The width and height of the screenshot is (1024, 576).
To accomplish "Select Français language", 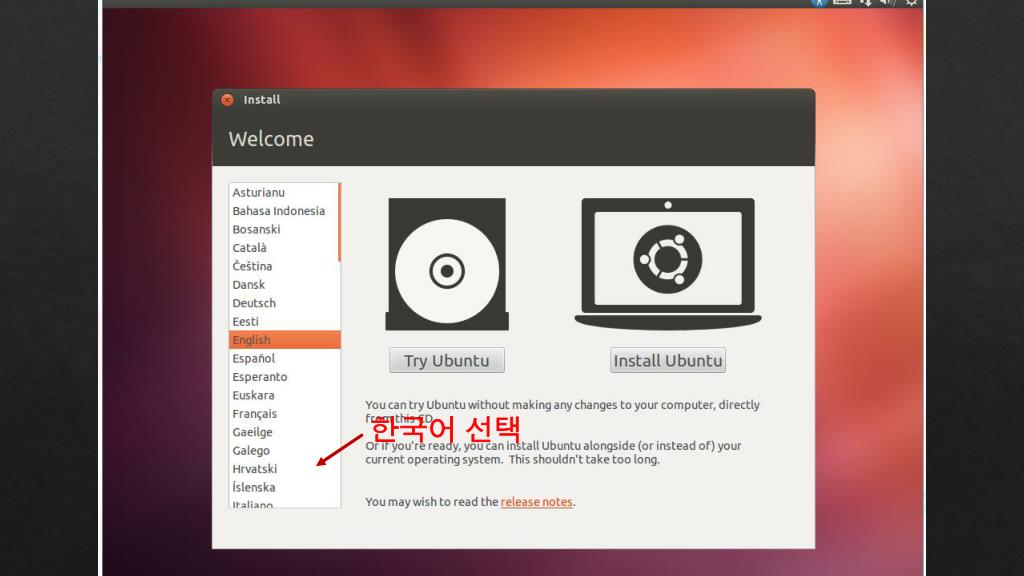I will (283, 413).
